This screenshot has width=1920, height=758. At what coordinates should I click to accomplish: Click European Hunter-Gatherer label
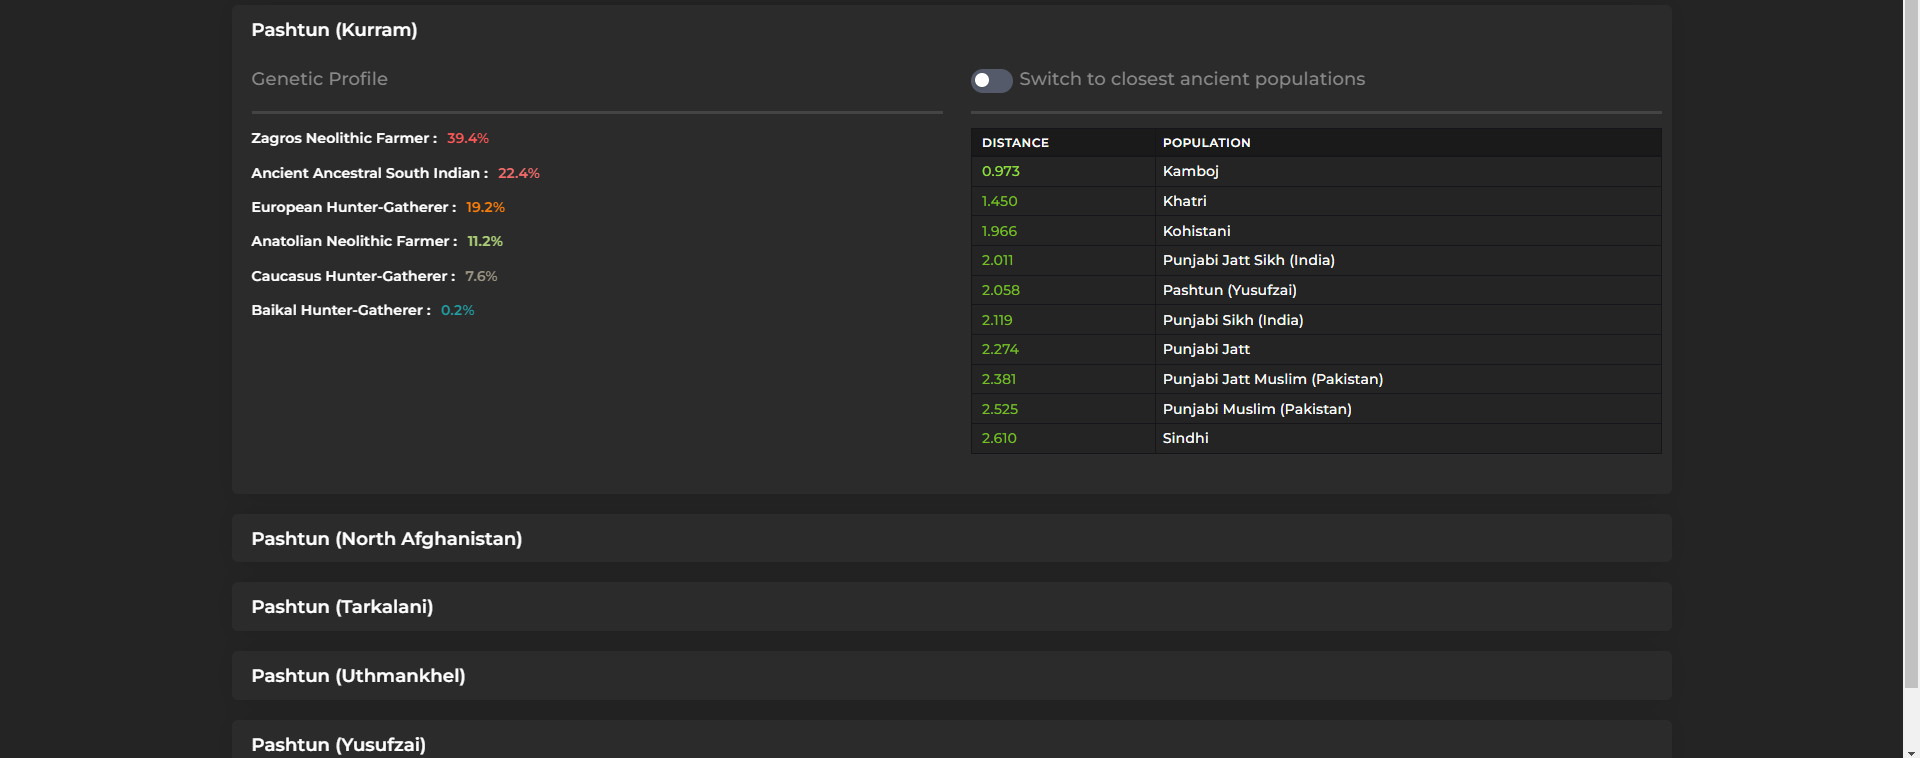point(354,207)
